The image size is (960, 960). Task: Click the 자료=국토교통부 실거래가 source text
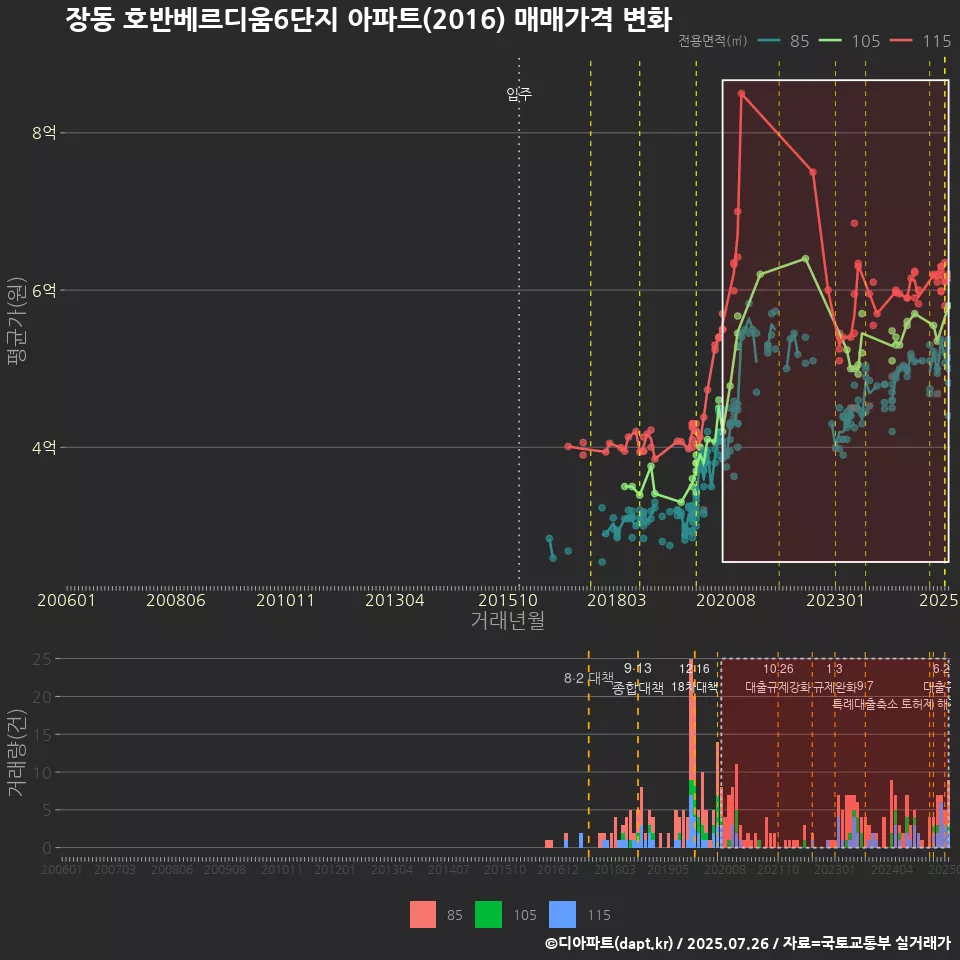(x=866, y=943)
